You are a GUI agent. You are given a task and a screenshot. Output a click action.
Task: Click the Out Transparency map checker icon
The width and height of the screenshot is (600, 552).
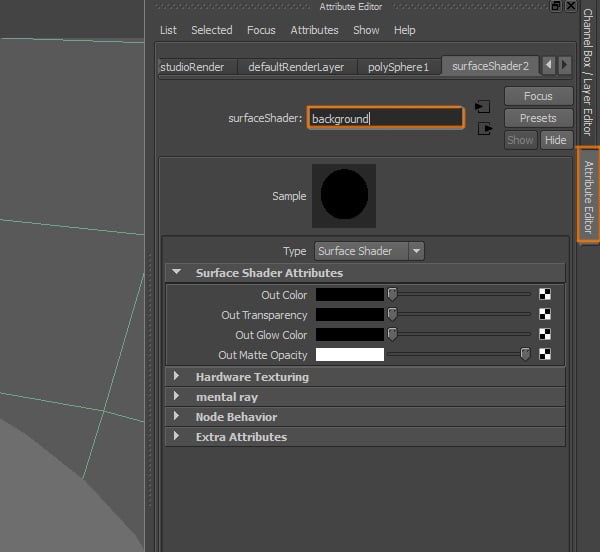(545, 315)
